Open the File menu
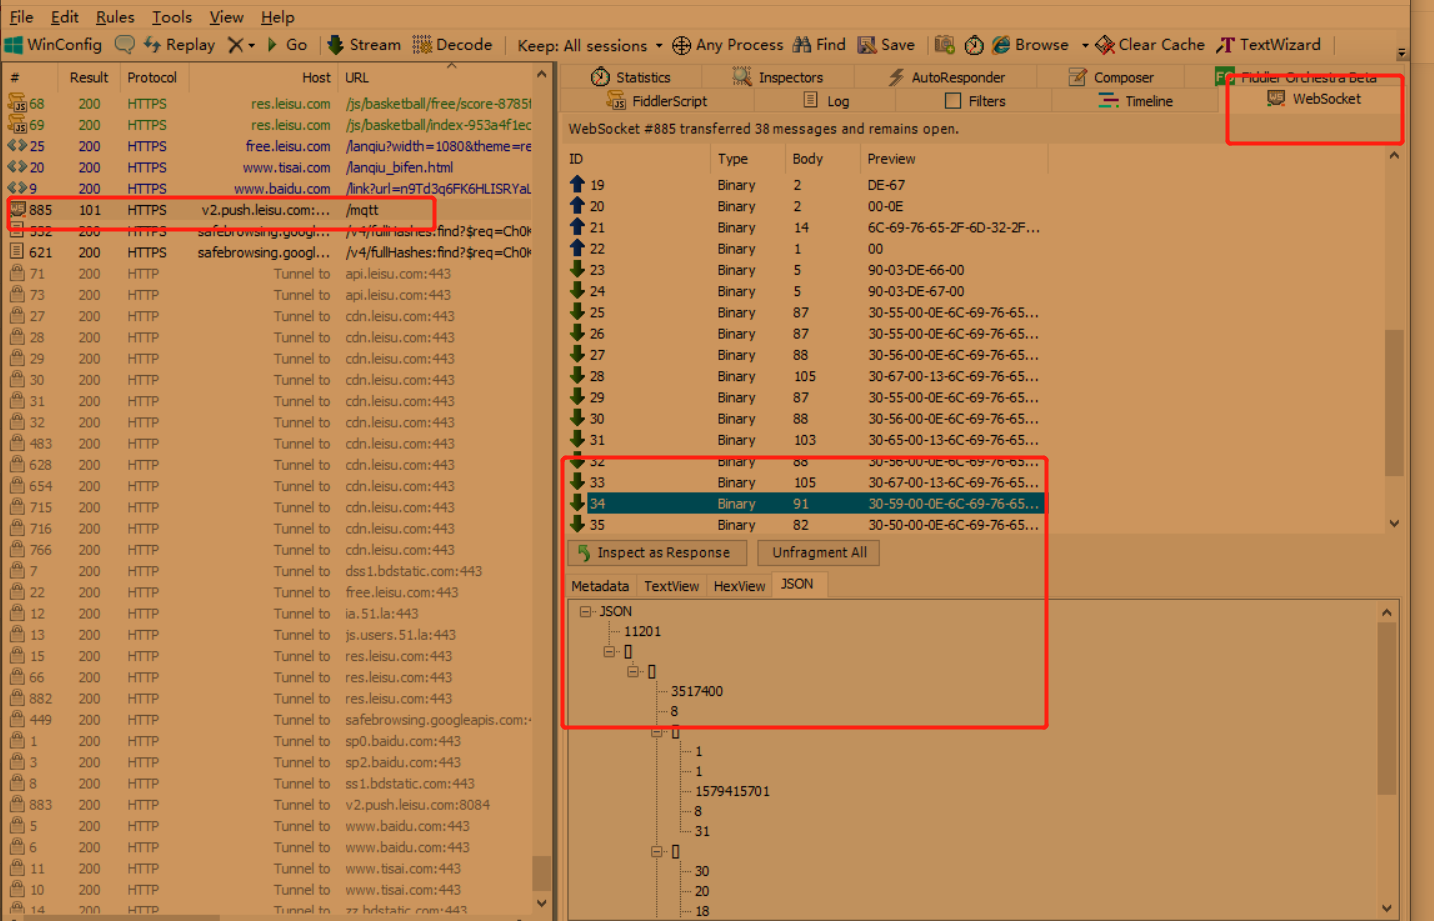Image resolution: width=1434 pixels, height=921 pixels. (21, 17)
